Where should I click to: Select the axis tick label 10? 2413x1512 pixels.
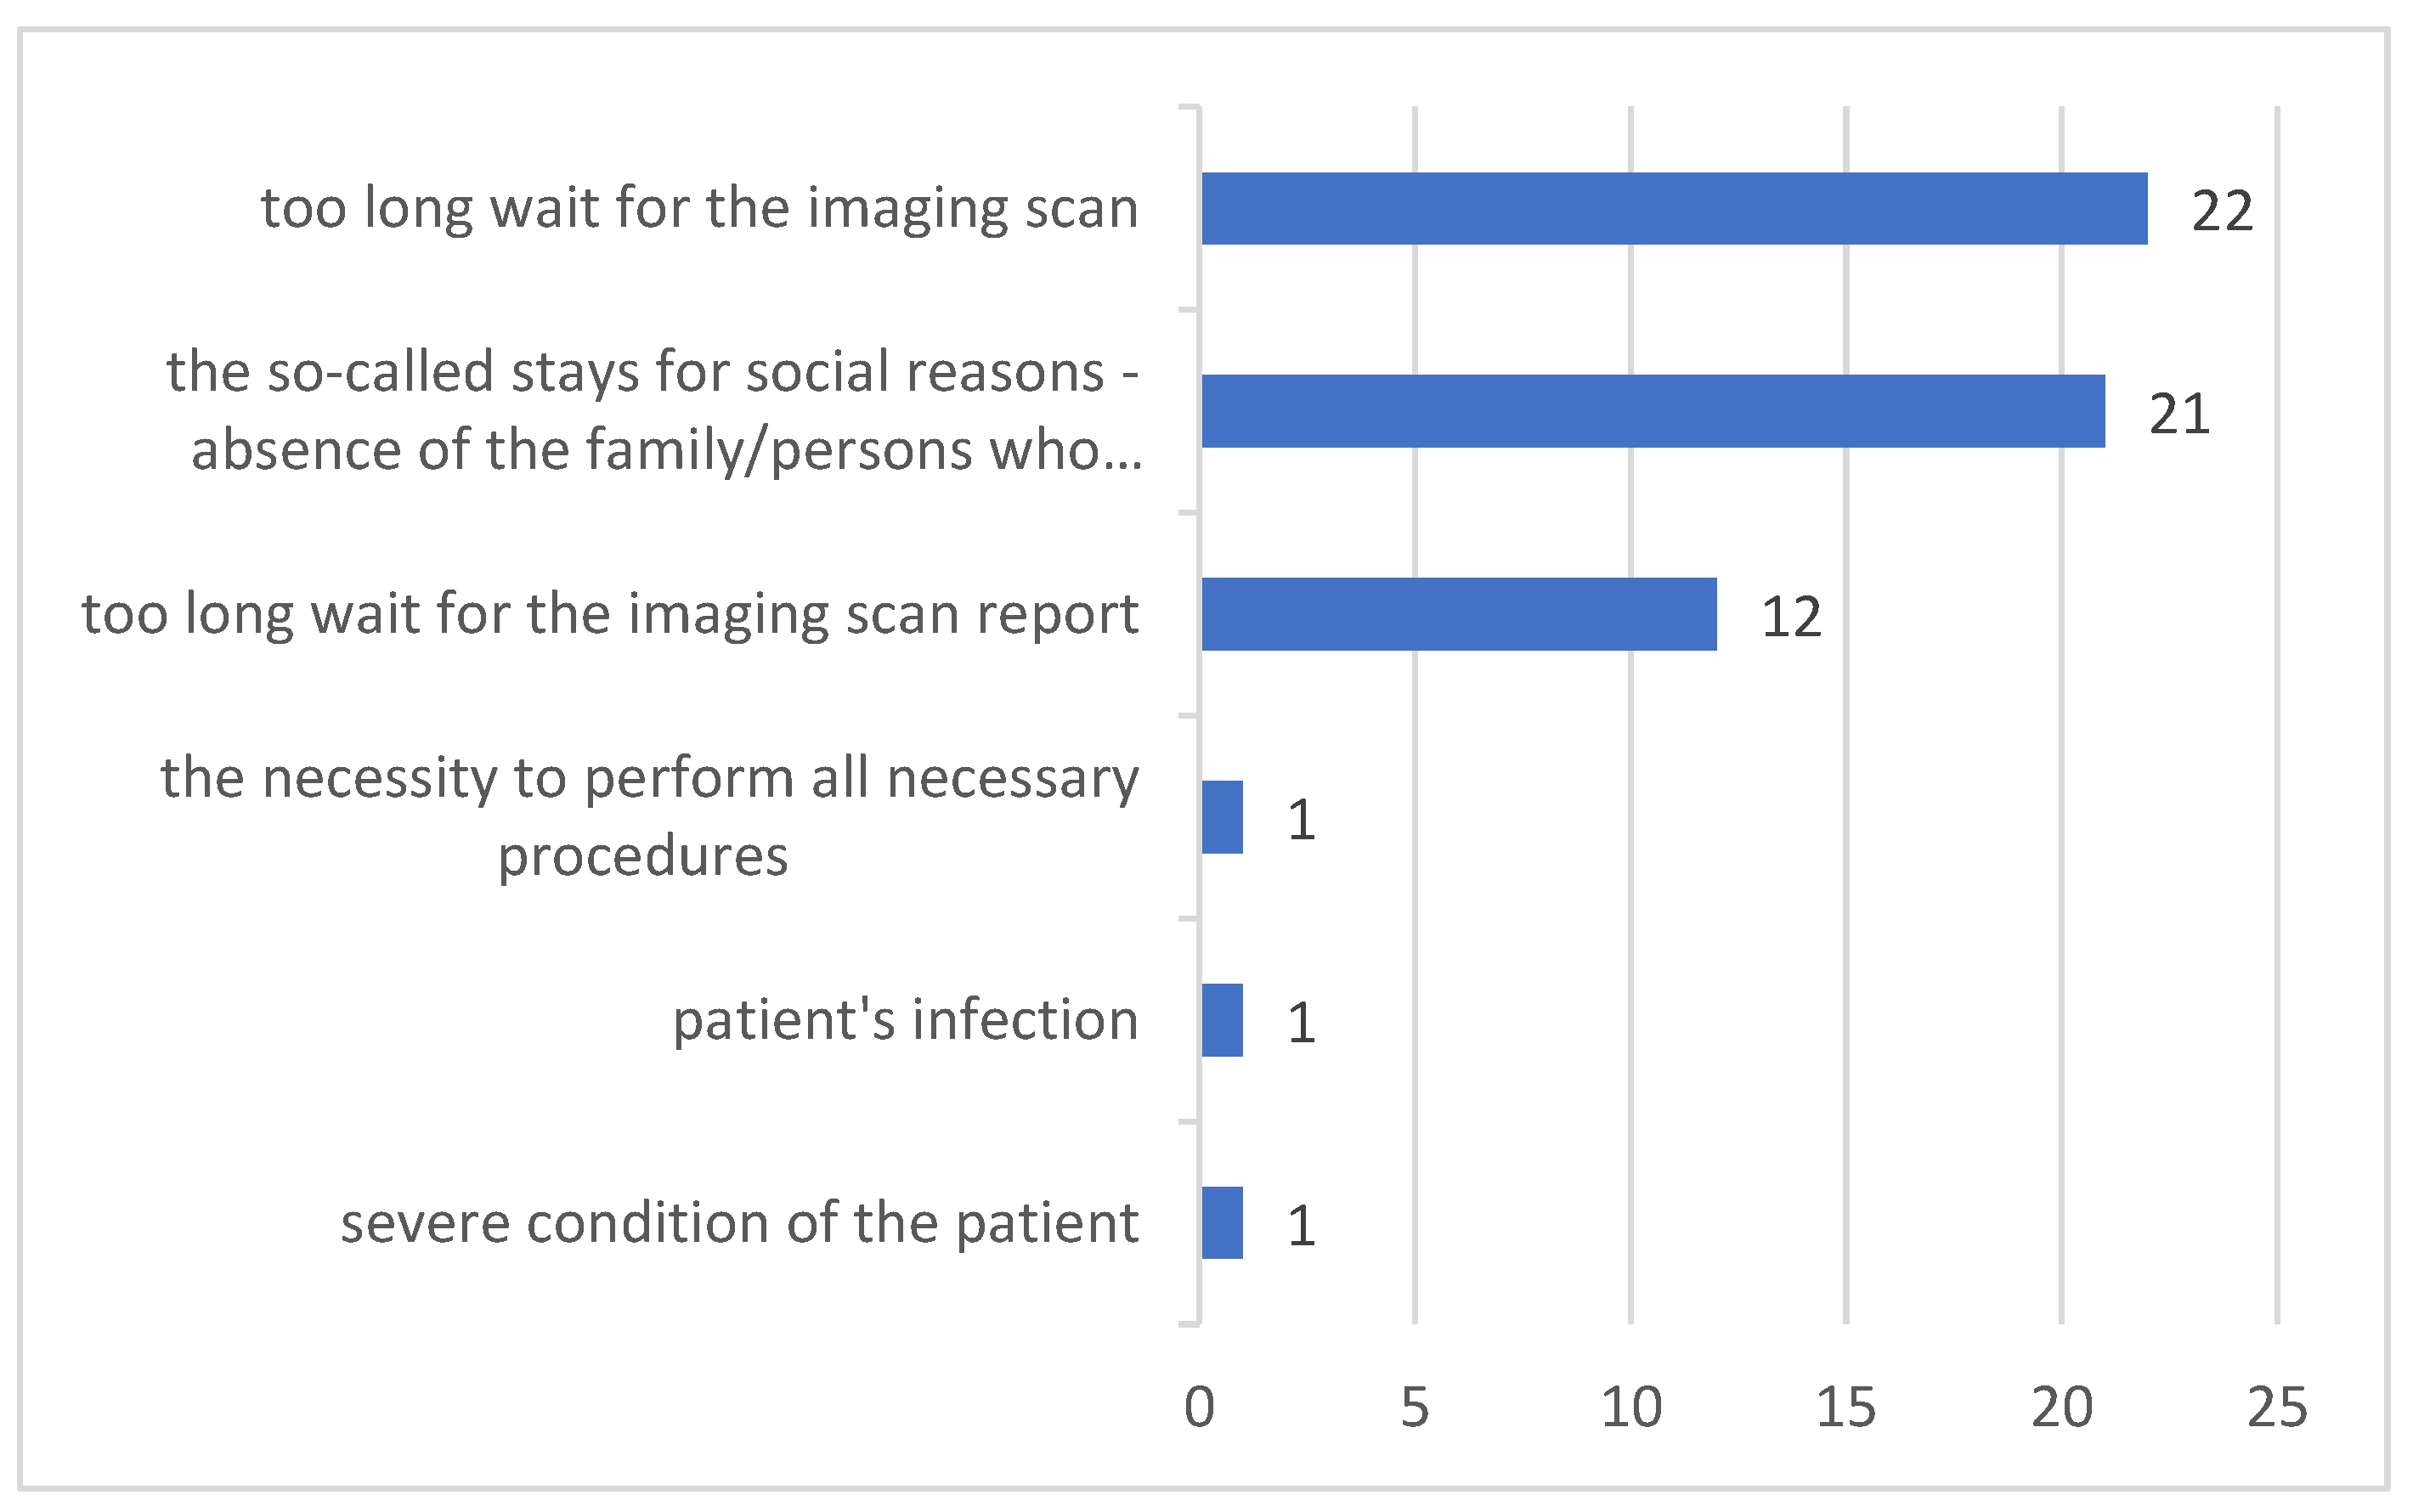pos(1631,1408)
